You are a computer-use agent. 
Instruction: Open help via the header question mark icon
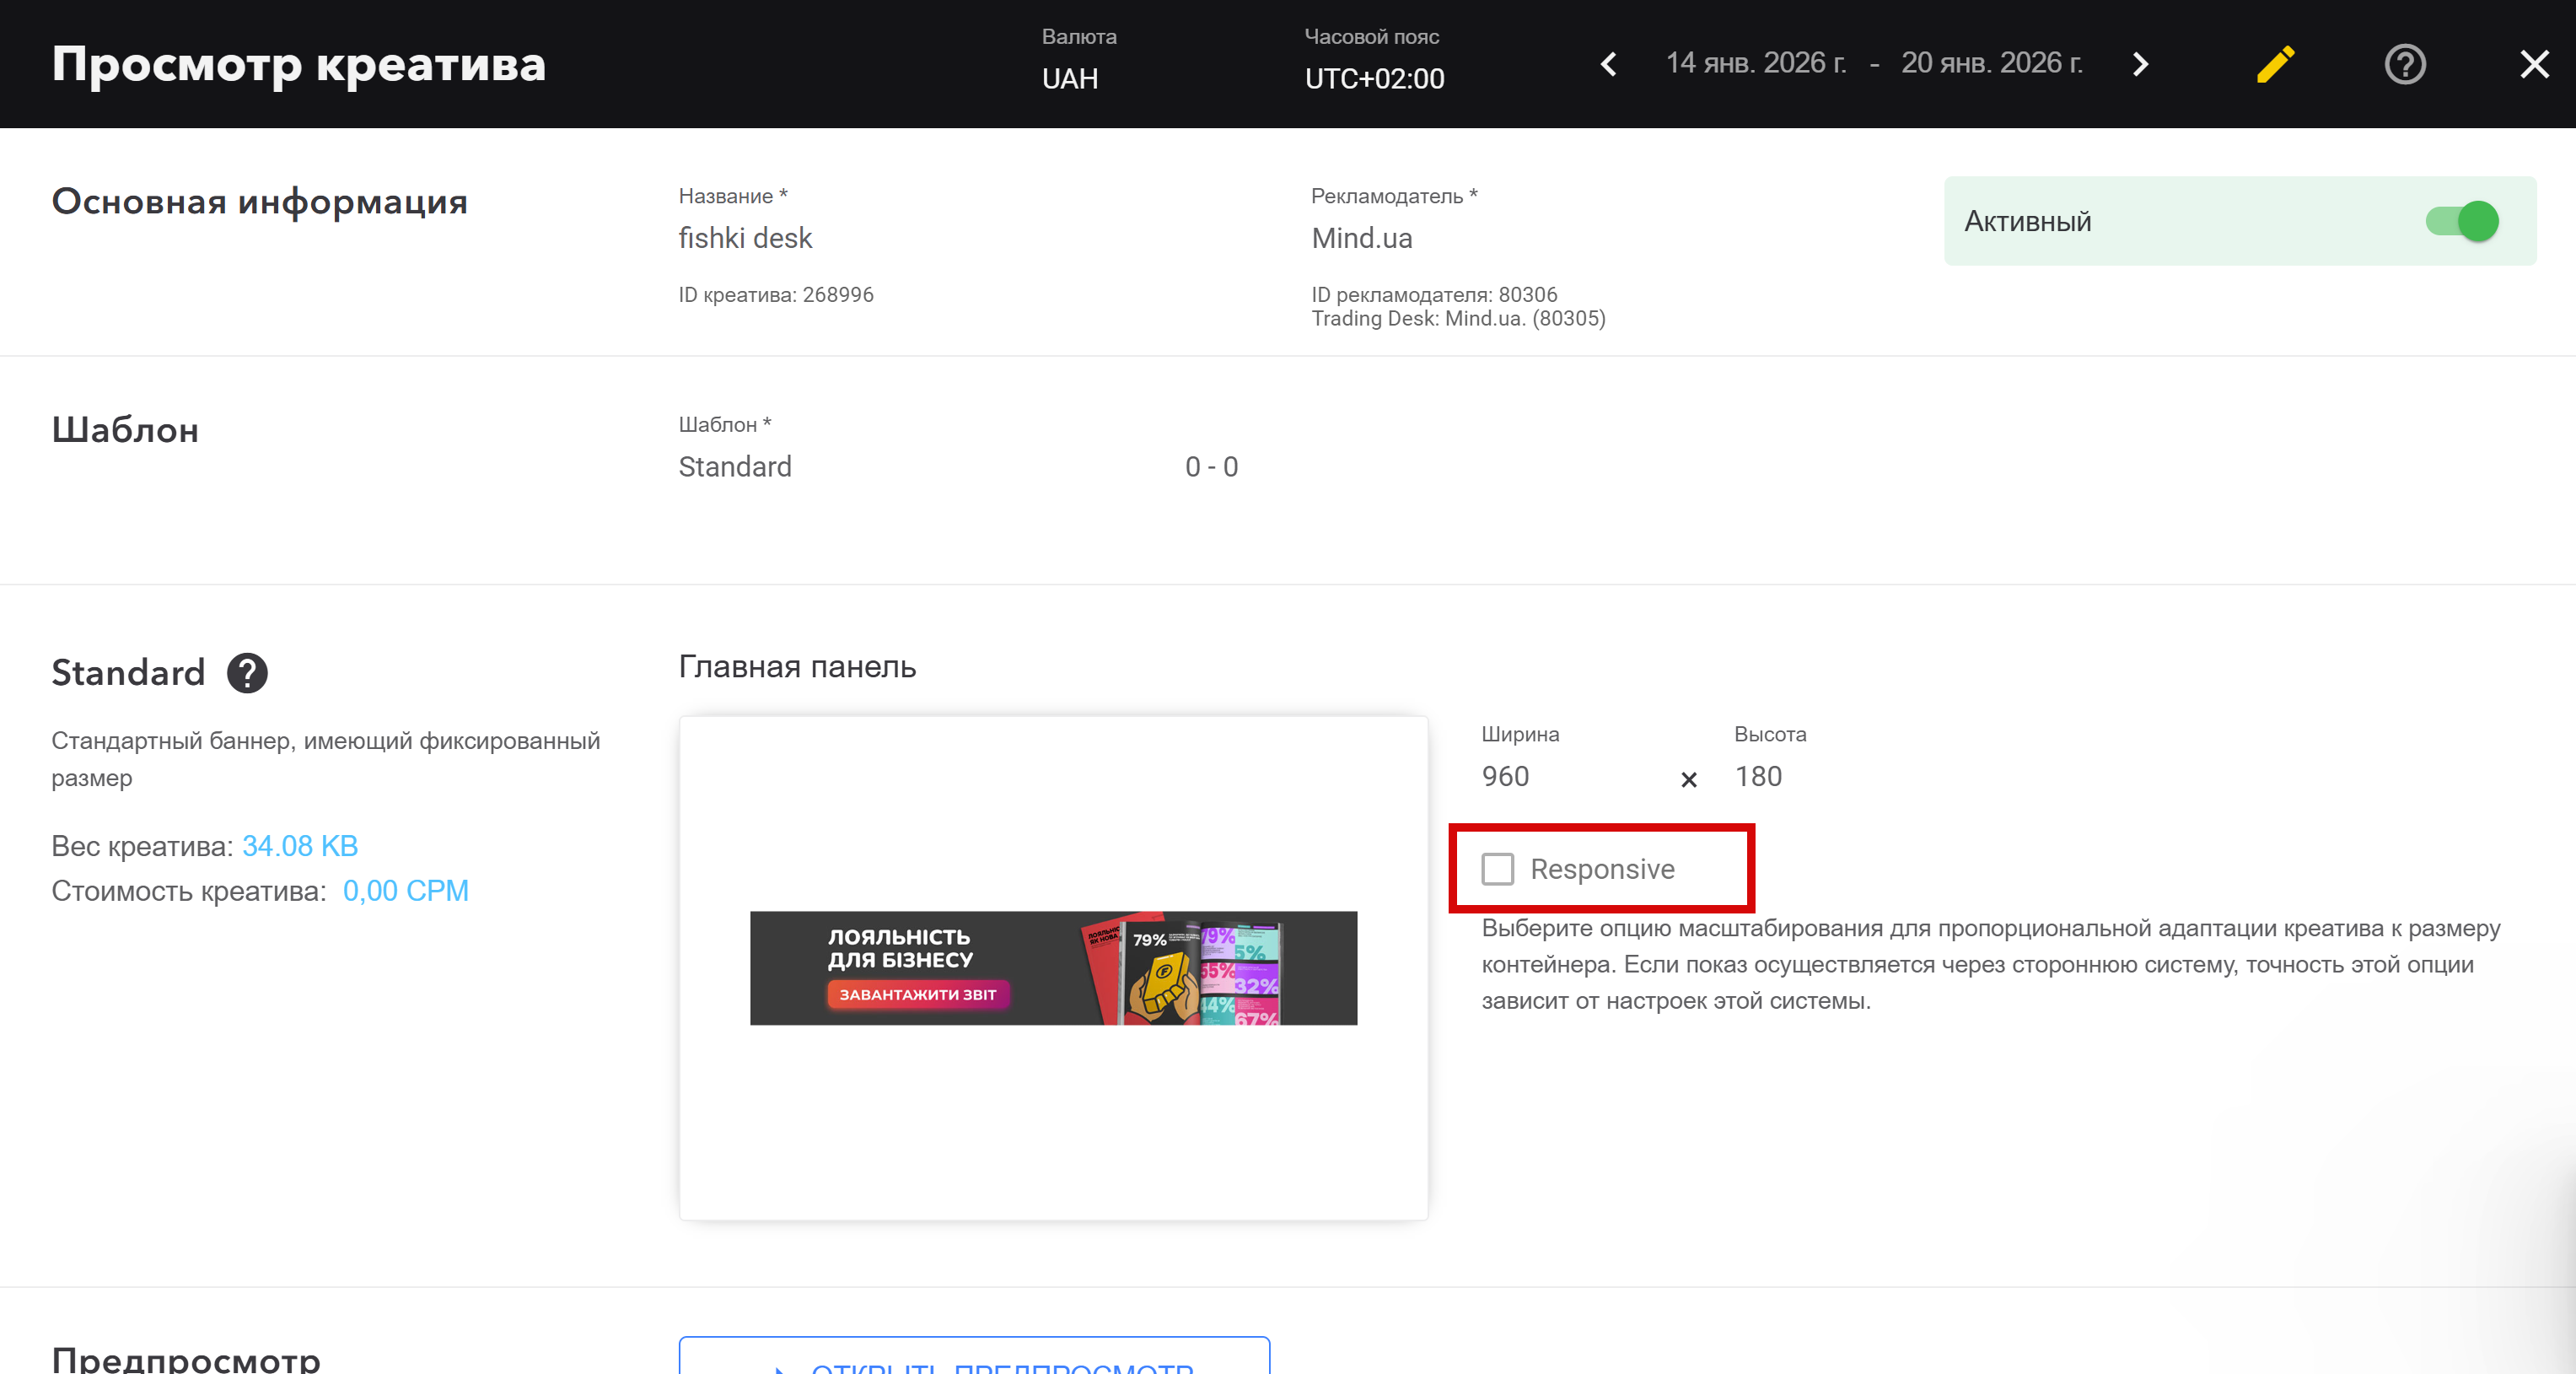click(2404, 64)
